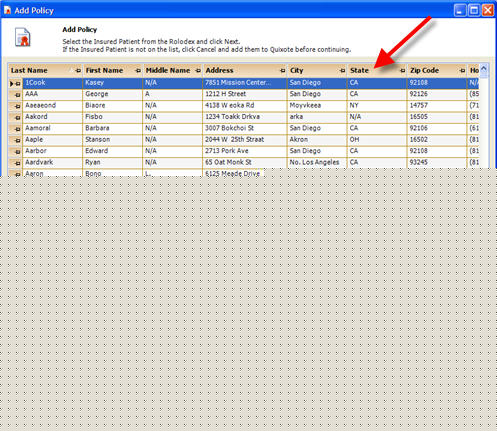Pin the City column header
The height and width of the screenshot is (431, 497).
342,70
